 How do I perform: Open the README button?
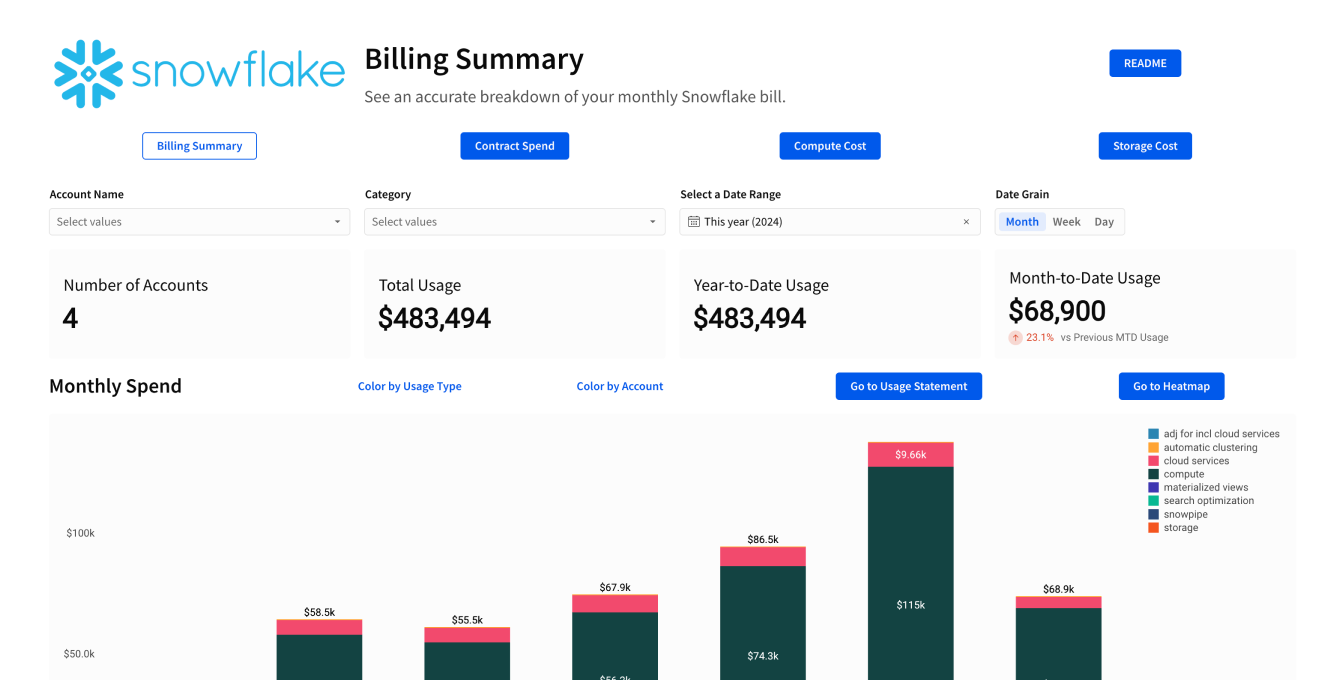[x=1145, y=63]
